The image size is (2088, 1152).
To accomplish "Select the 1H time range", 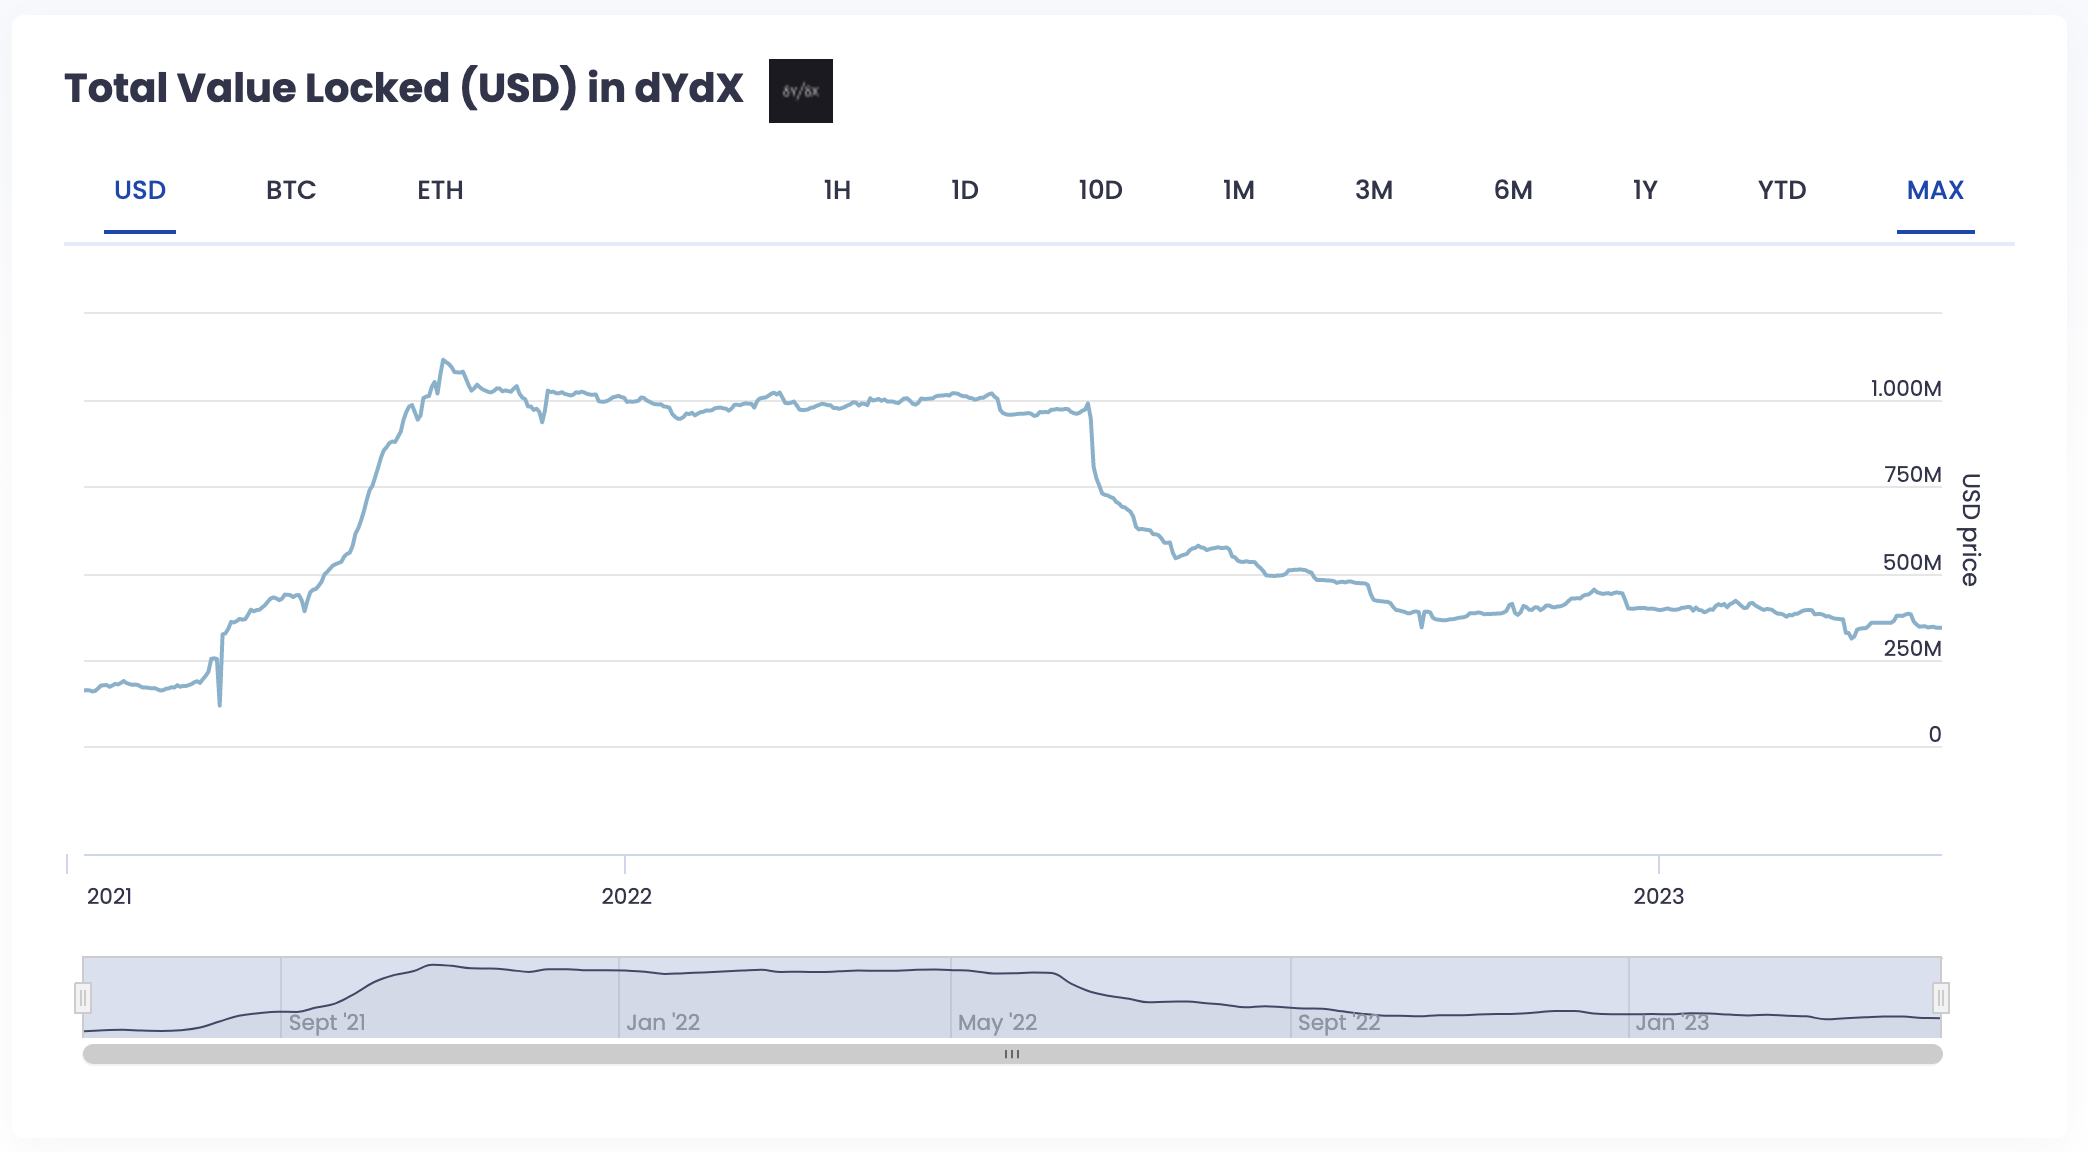I will click(x=837, y=190).
